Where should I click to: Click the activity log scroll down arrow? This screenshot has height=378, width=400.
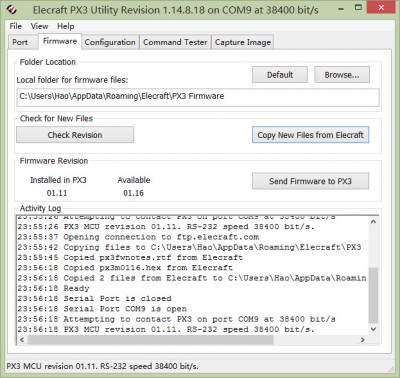click(373, 329)
